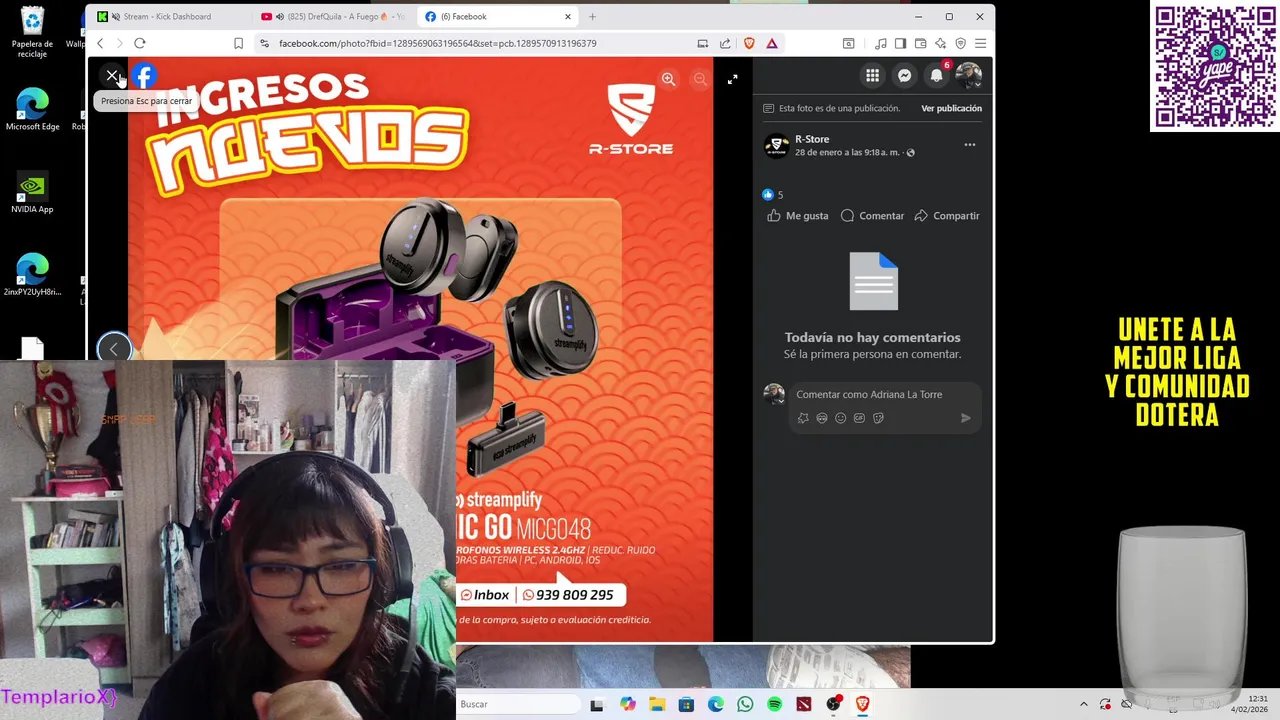Open the browser hamburger menu
The height and width of the screenshot is (720, 1280).
(x=980, y=43)
